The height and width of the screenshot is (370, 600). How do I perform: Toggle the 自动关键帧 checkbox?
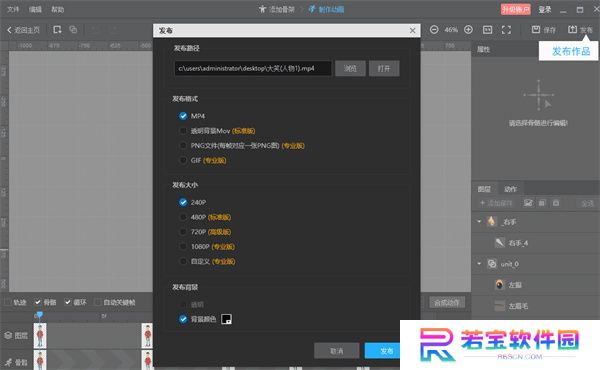pos(98,302)
